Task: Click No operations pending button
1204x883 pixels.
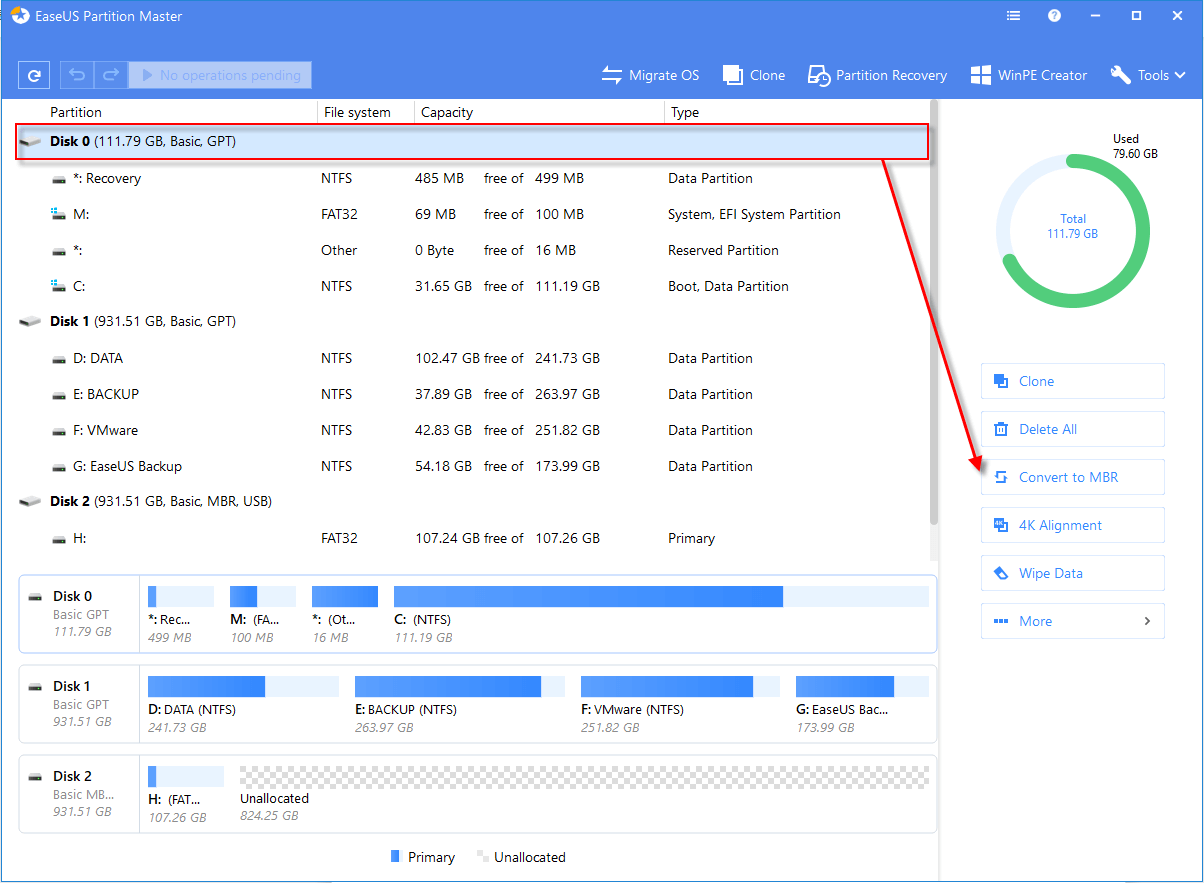Action: coord(220,75)
